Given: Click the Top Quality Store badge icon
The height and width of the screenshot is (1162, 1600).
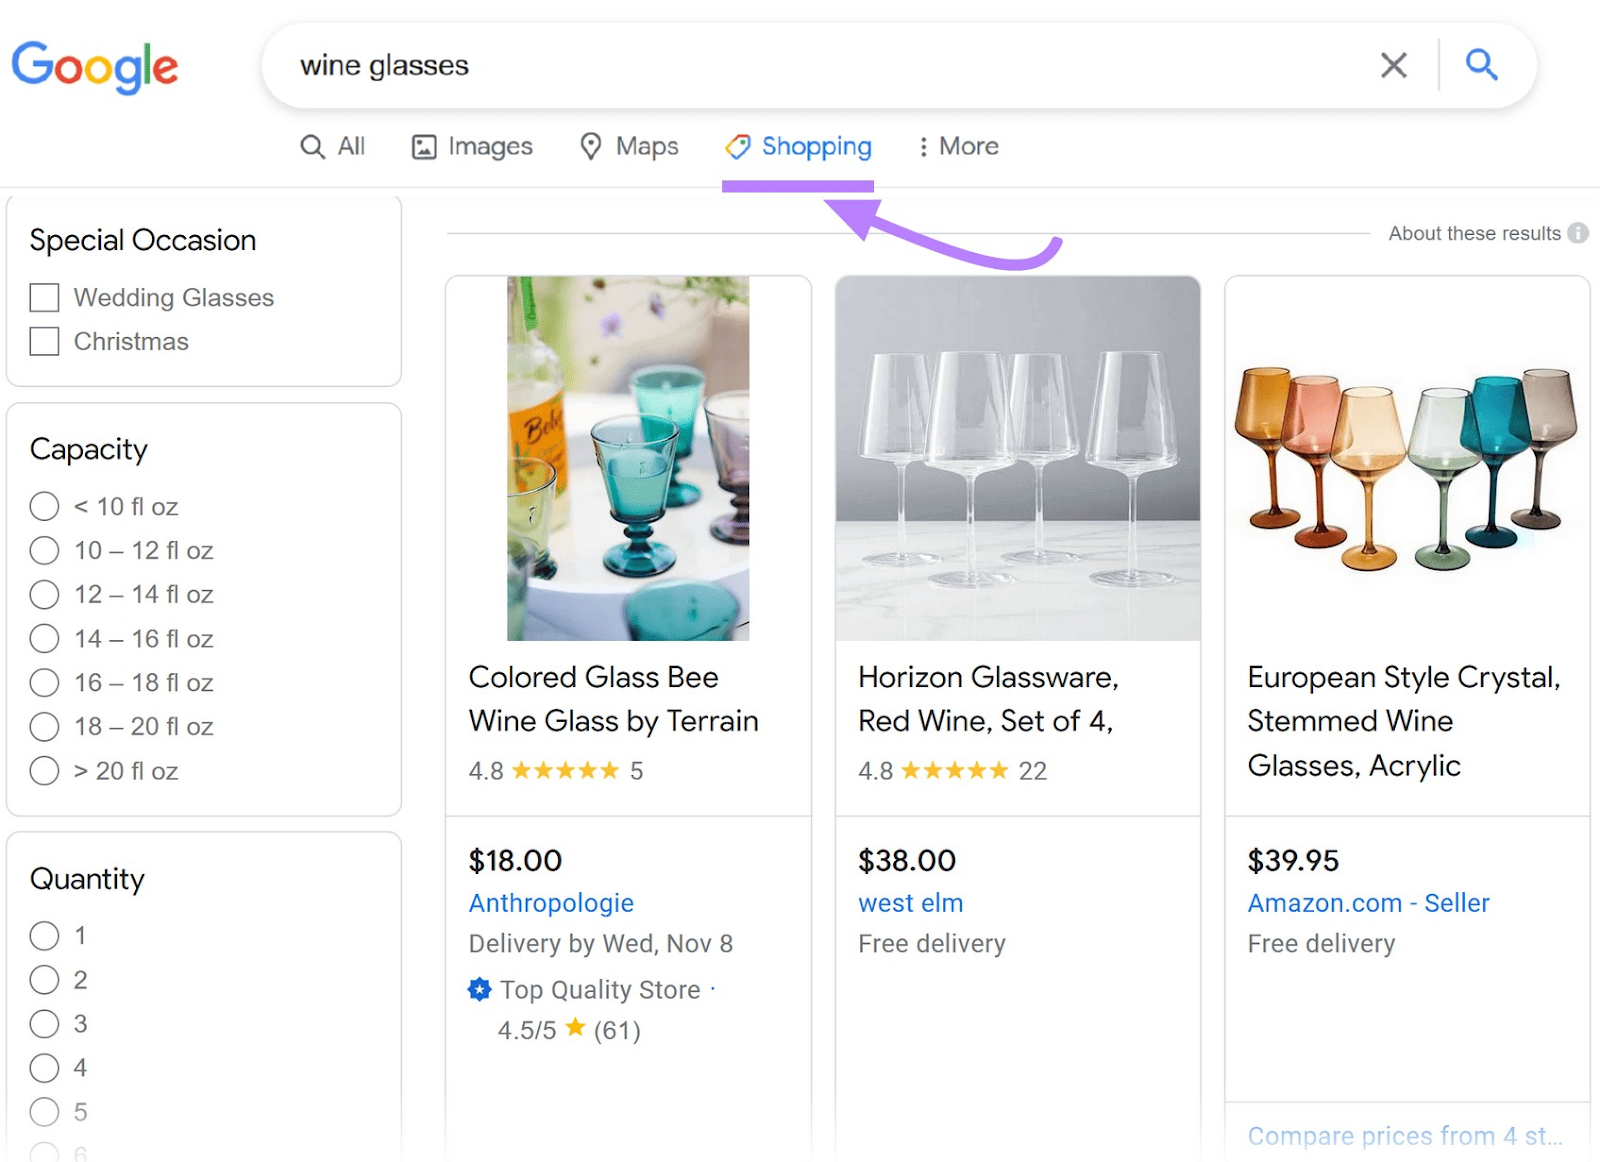Looking at the screenshot, I should tap(480, 989).
